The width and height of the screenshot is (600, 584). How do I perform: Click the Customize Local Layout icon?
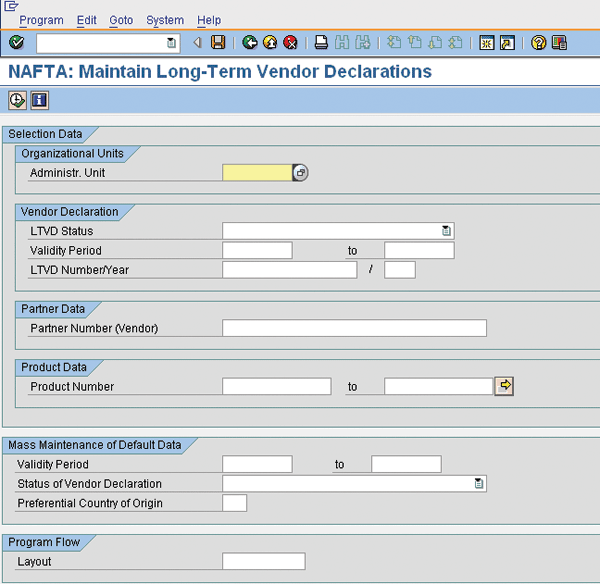[x=559, y=42]
